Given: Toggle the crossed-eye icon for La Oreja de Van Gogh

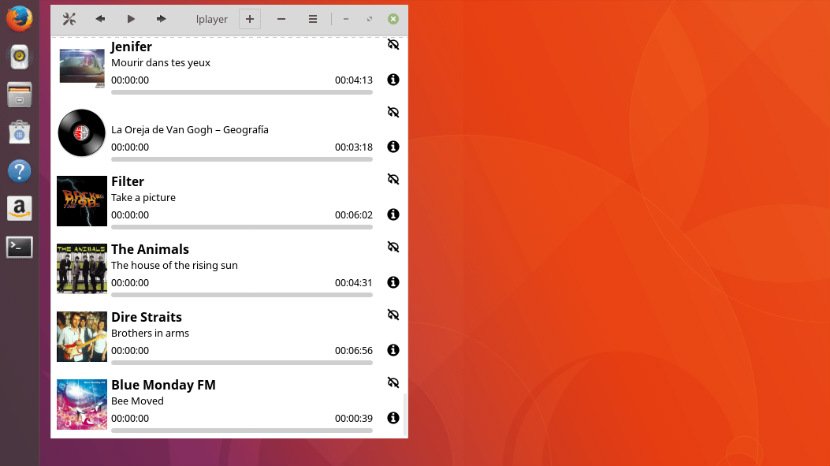Looking at the screenshot, I should click(x=393, y=112).
